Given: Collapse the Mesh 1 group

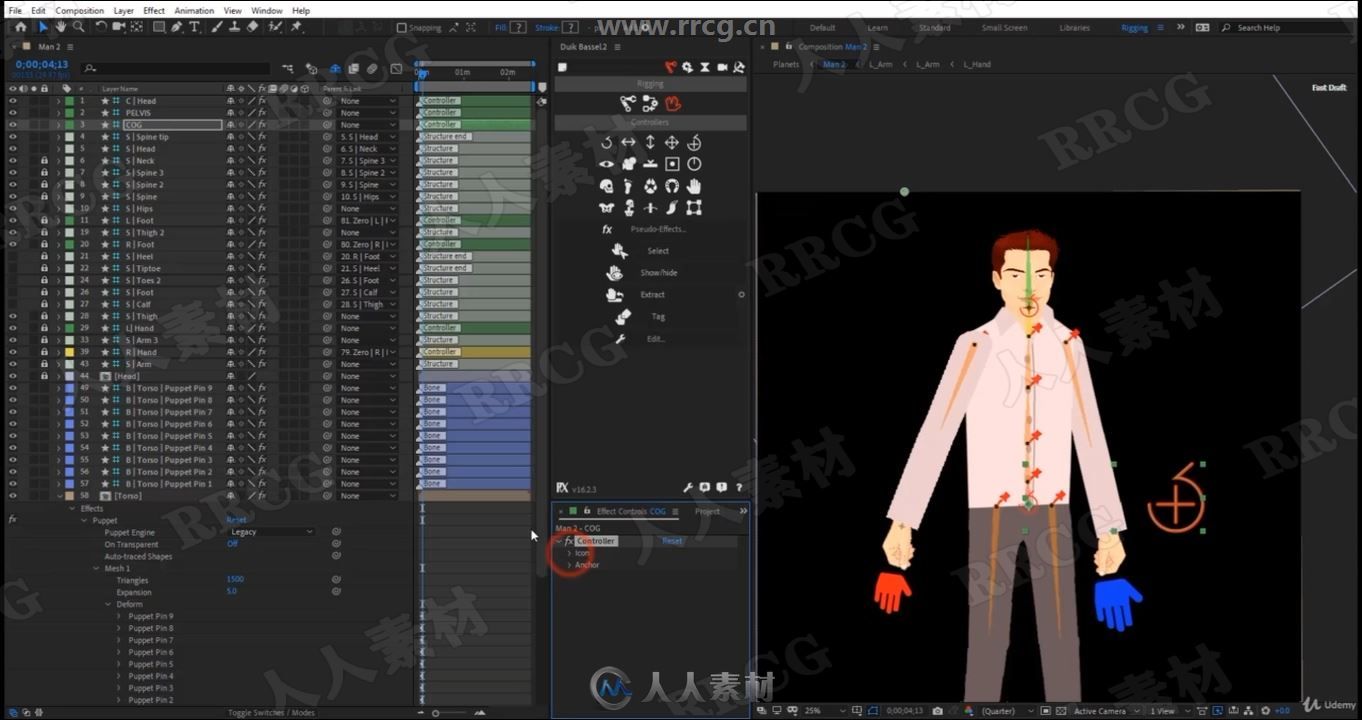Looking at the screenshot, I should click(x=97, y=568).
